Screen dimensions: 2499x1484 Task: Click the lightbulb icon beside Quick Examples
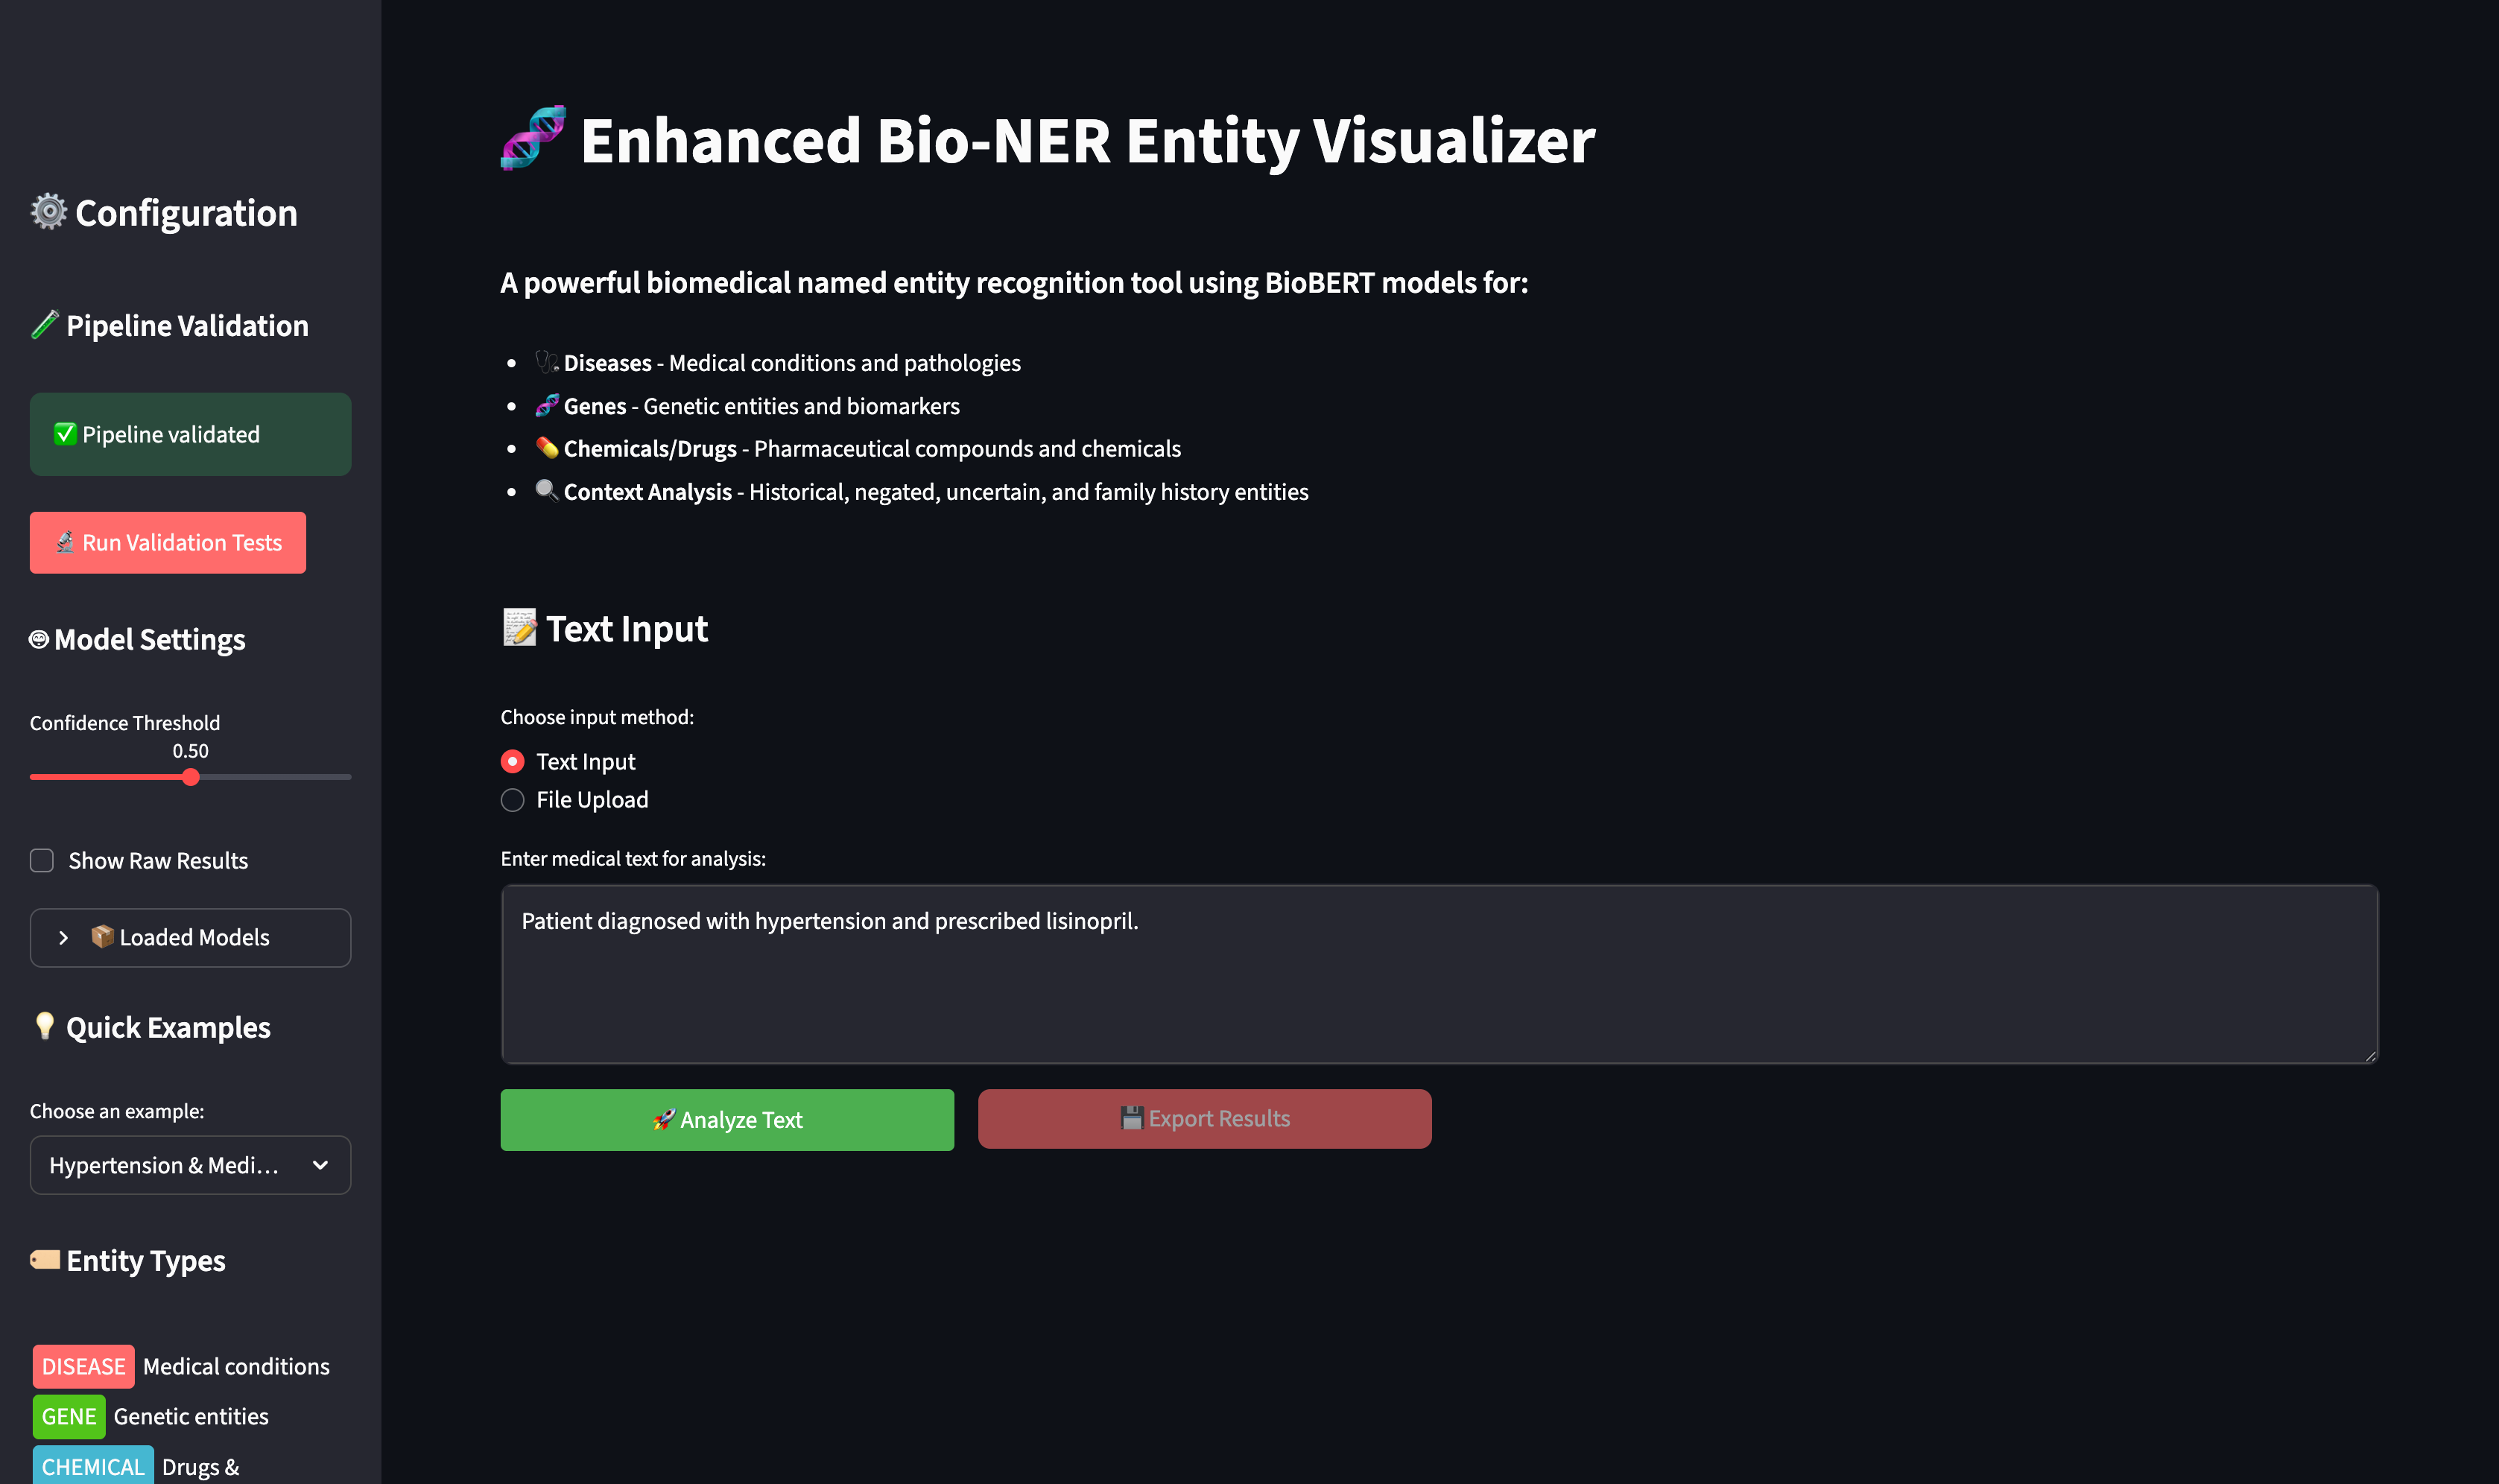[45, 1026]
